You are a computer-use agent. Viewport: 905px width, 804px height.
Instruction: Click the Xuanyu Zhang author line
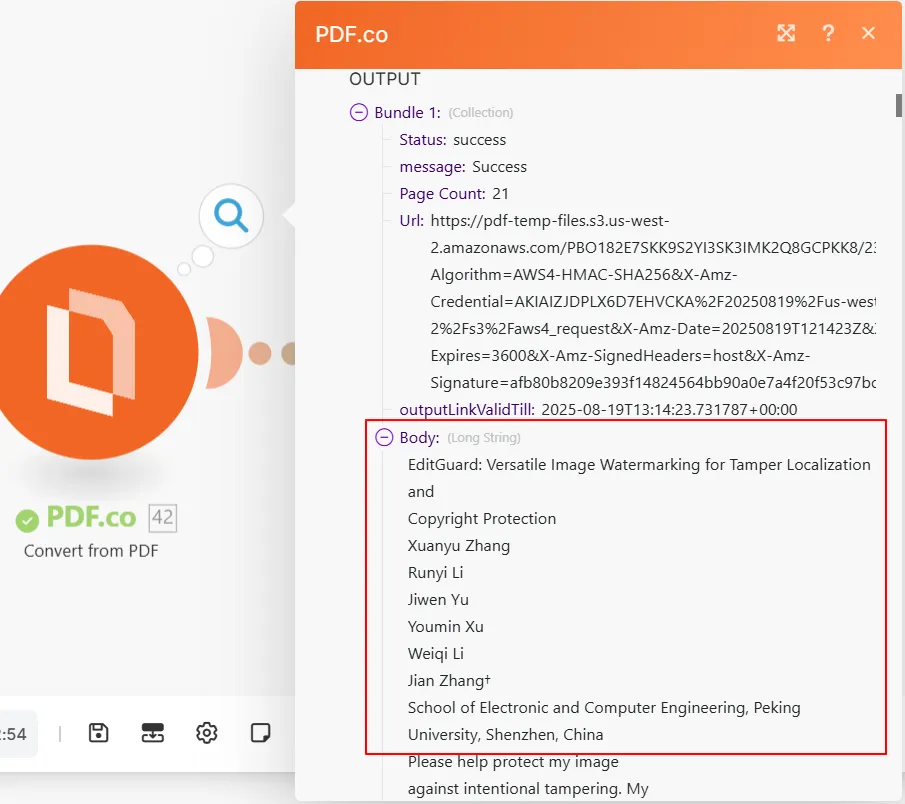pos(459,546)
